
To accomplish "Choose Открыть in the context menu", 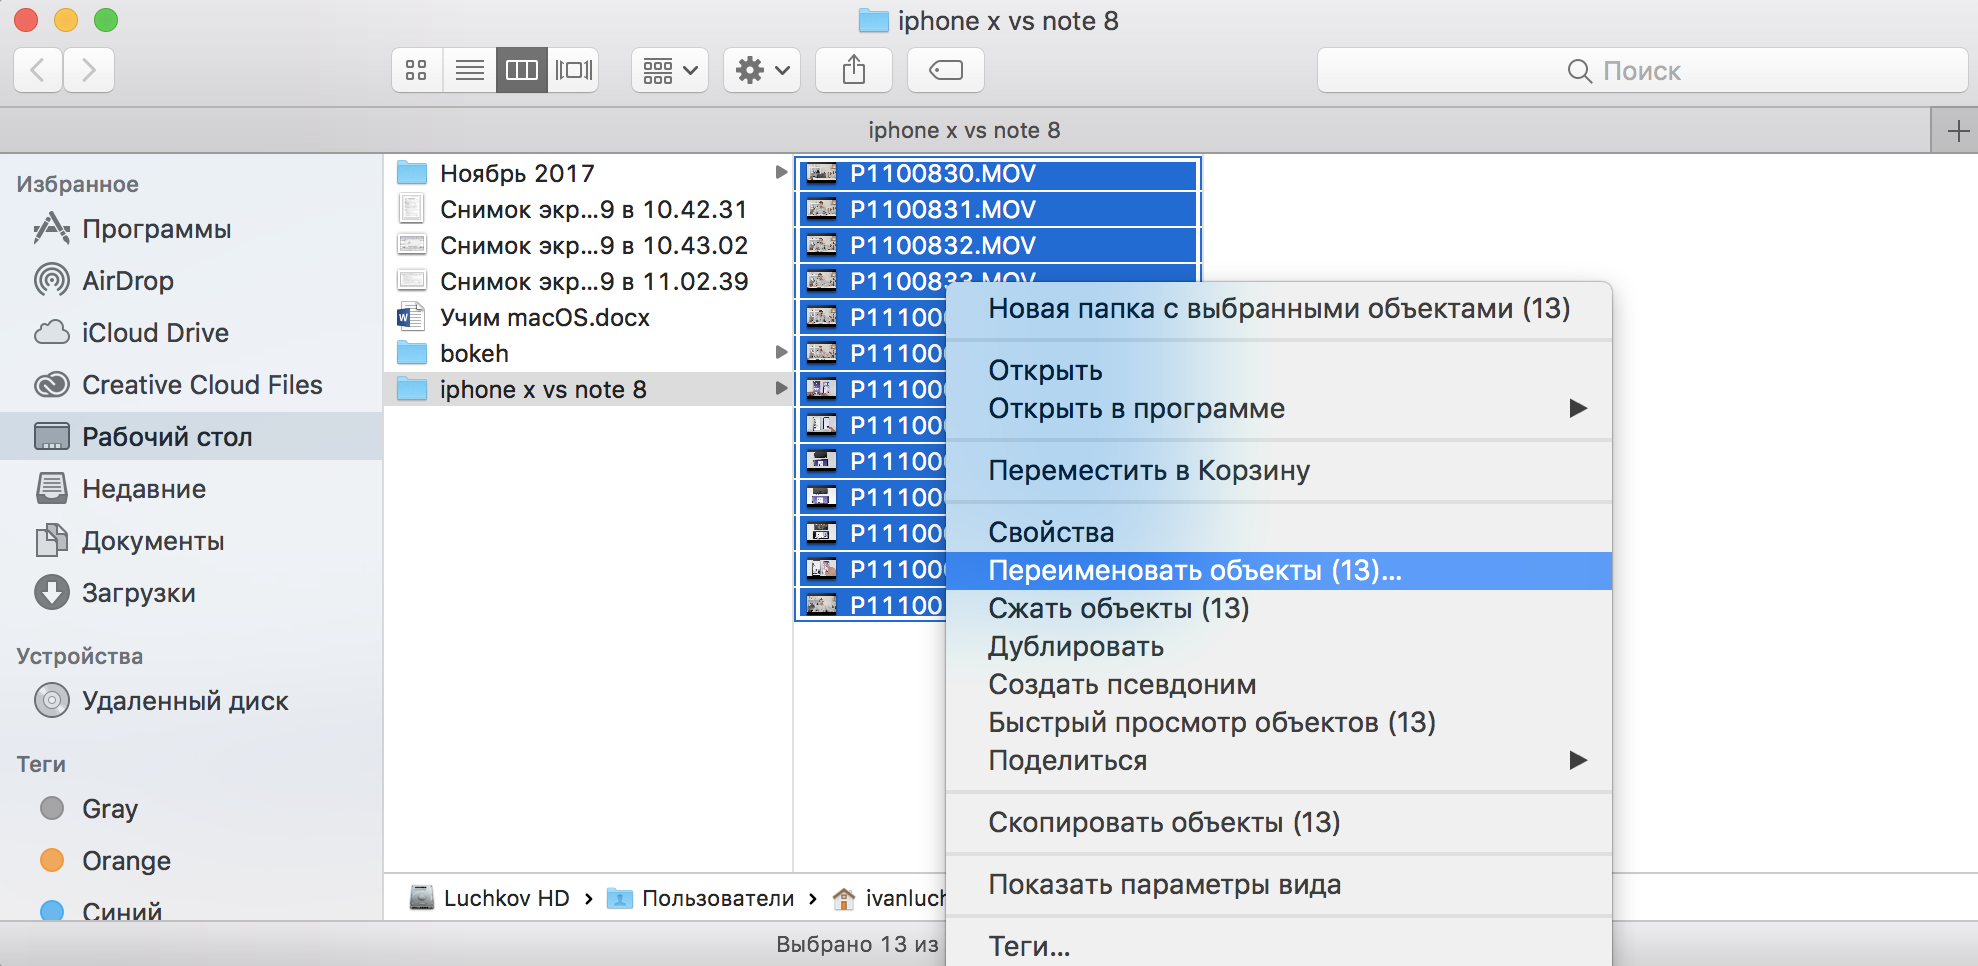I will (x=1279, y=371).
